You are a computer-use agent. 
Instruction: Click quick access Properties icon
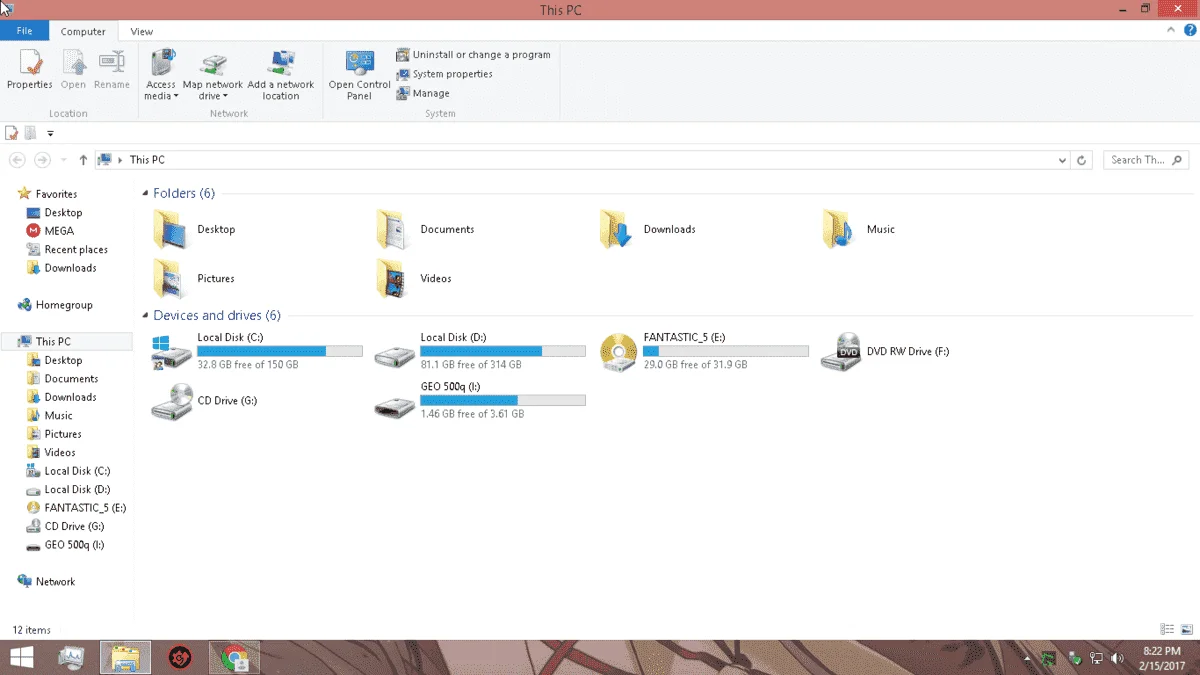[12, 133]
